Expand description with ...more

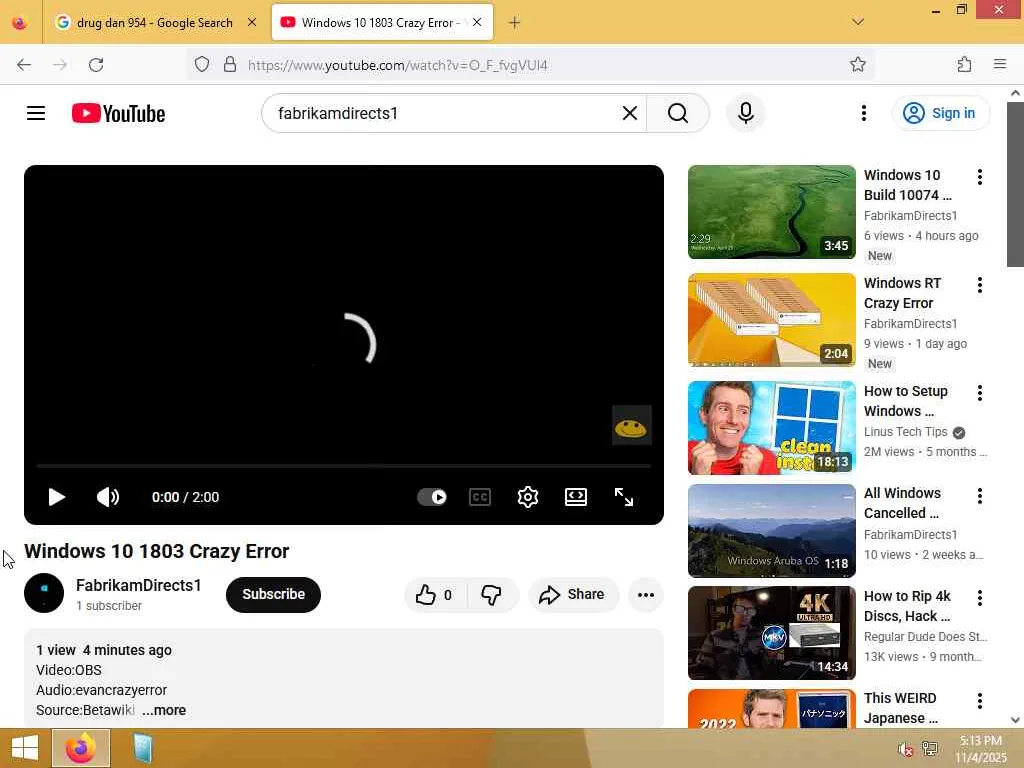coord(164,710)
